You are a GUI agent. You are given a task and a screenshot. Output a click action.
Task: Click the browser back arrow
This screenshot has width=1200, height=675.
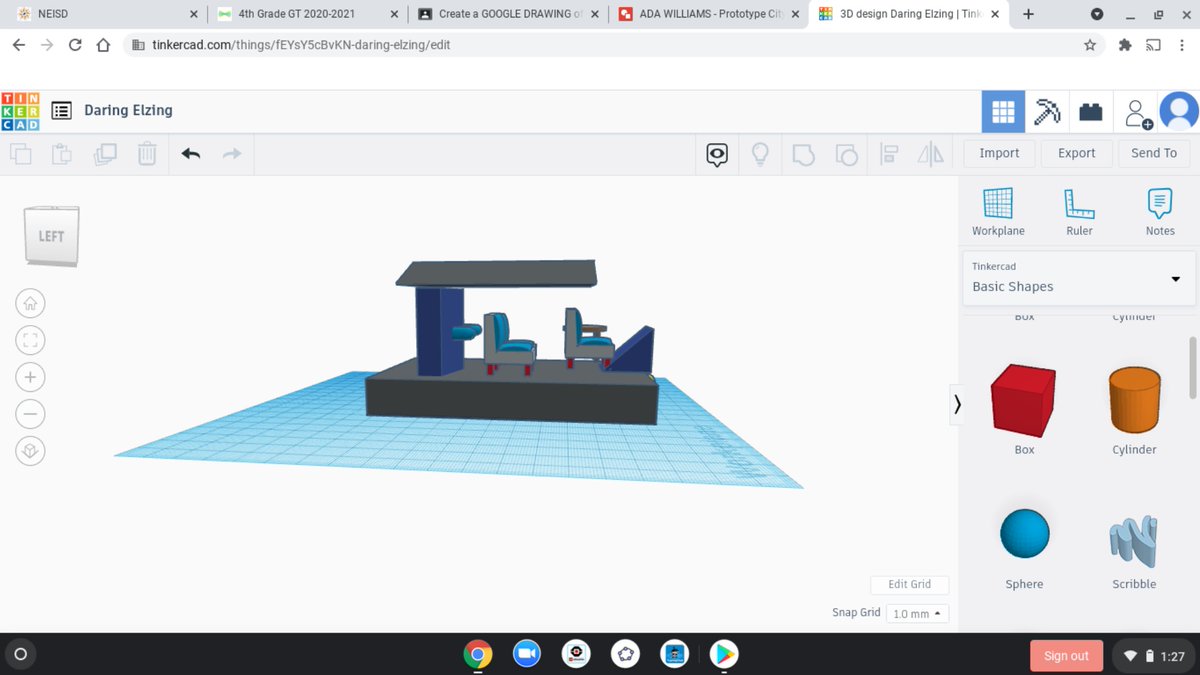coord(18,45)
